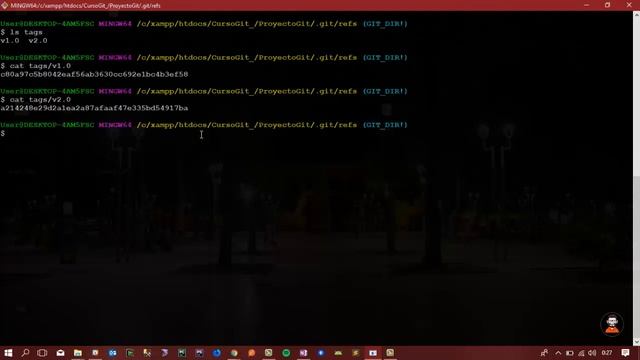Open Outlook from the taskbar

[x=113, y=353]
